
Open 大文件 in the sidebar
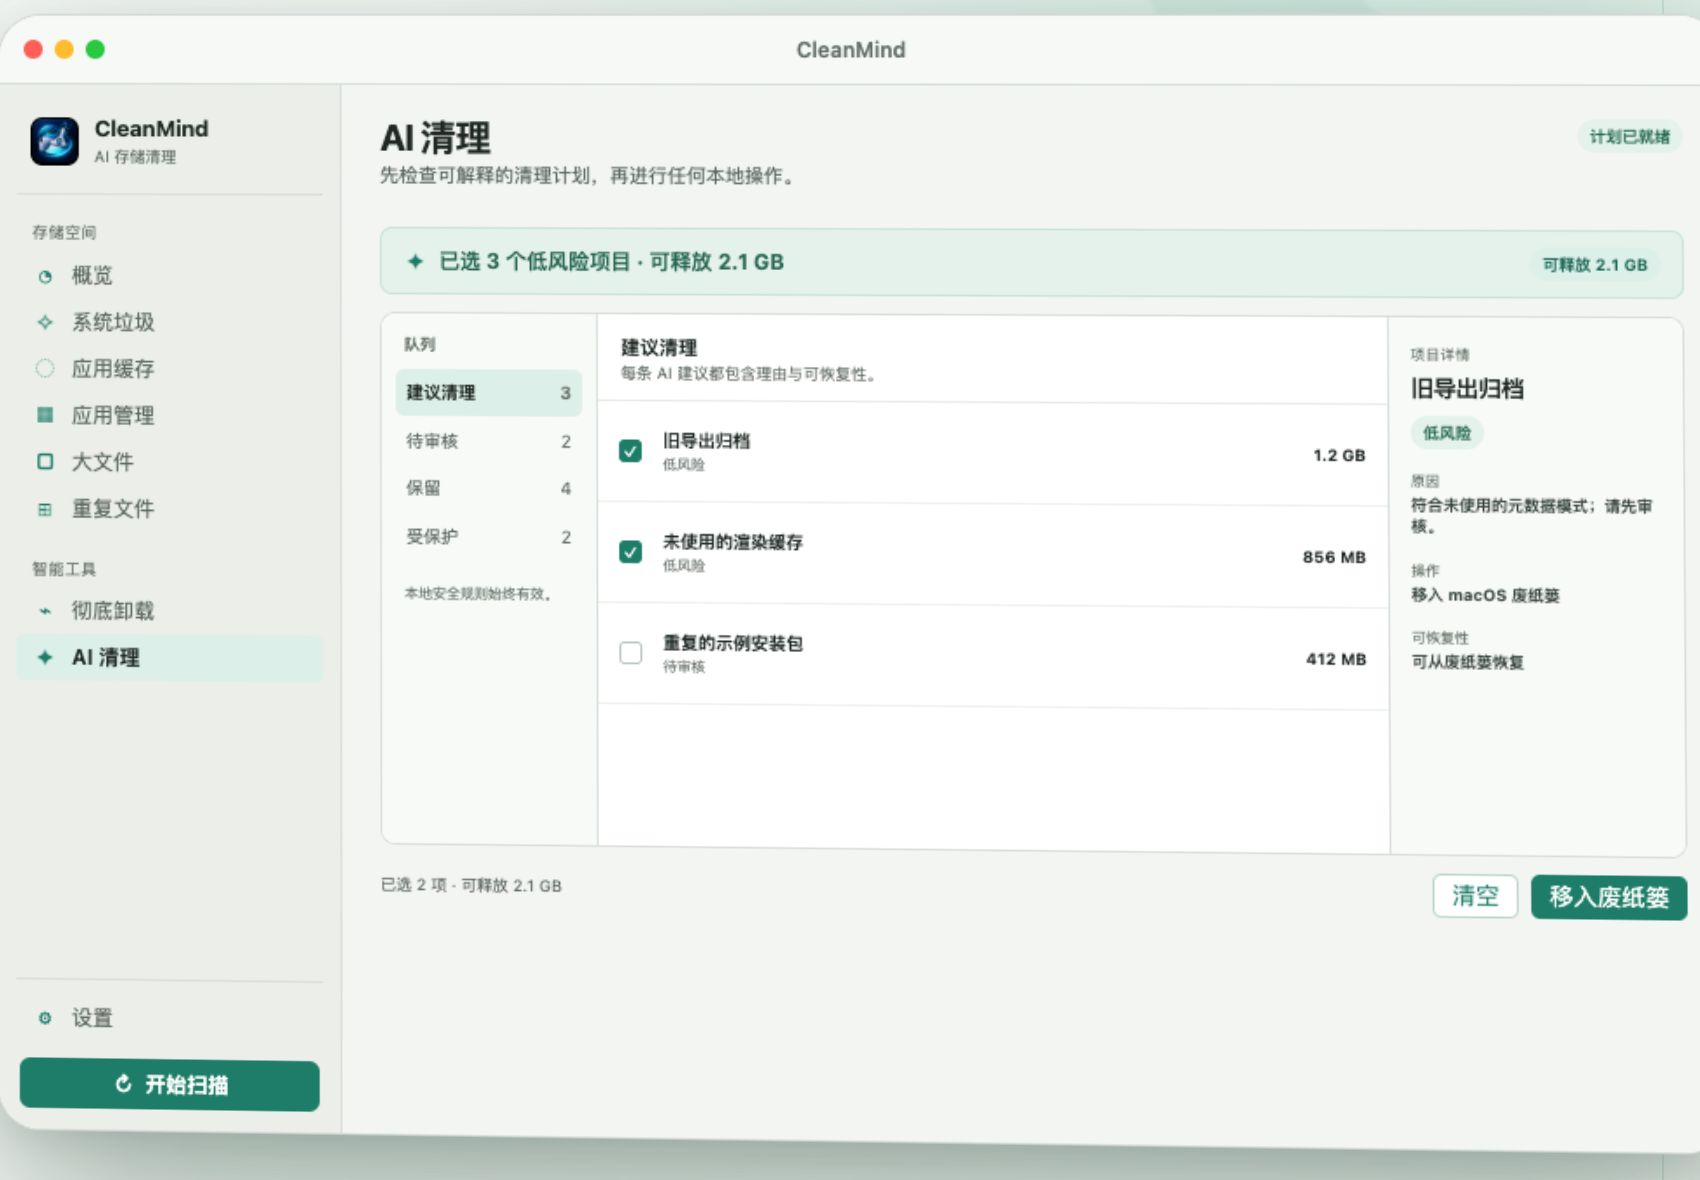pos(170,462)
